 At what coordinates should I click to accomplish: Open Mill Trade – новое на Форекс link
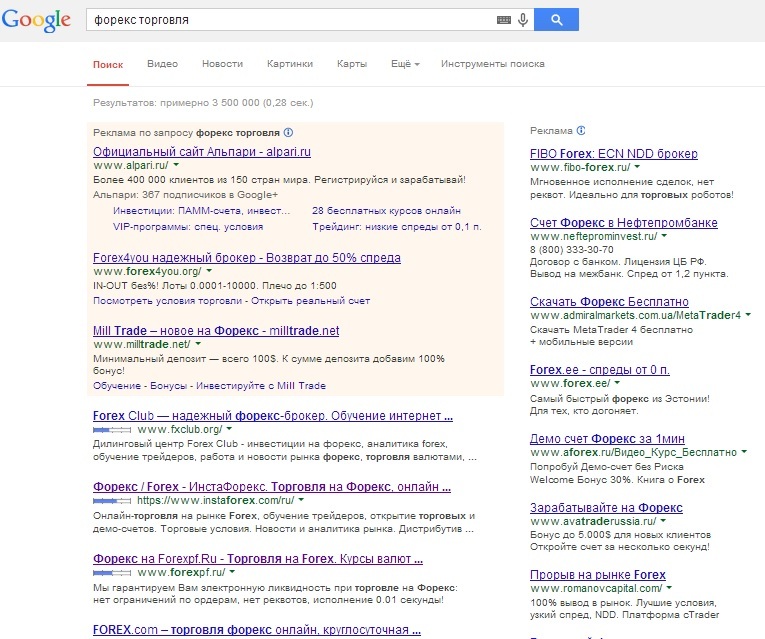tap(216, 331)
